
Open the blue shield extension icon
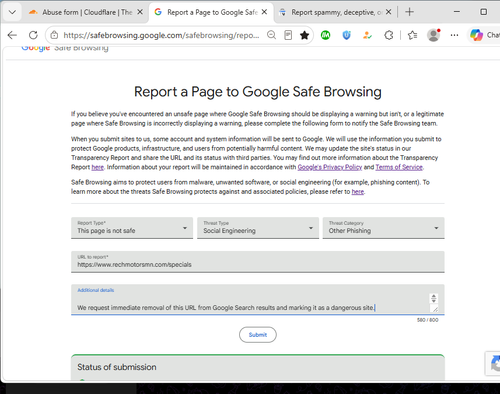point(347,35)
